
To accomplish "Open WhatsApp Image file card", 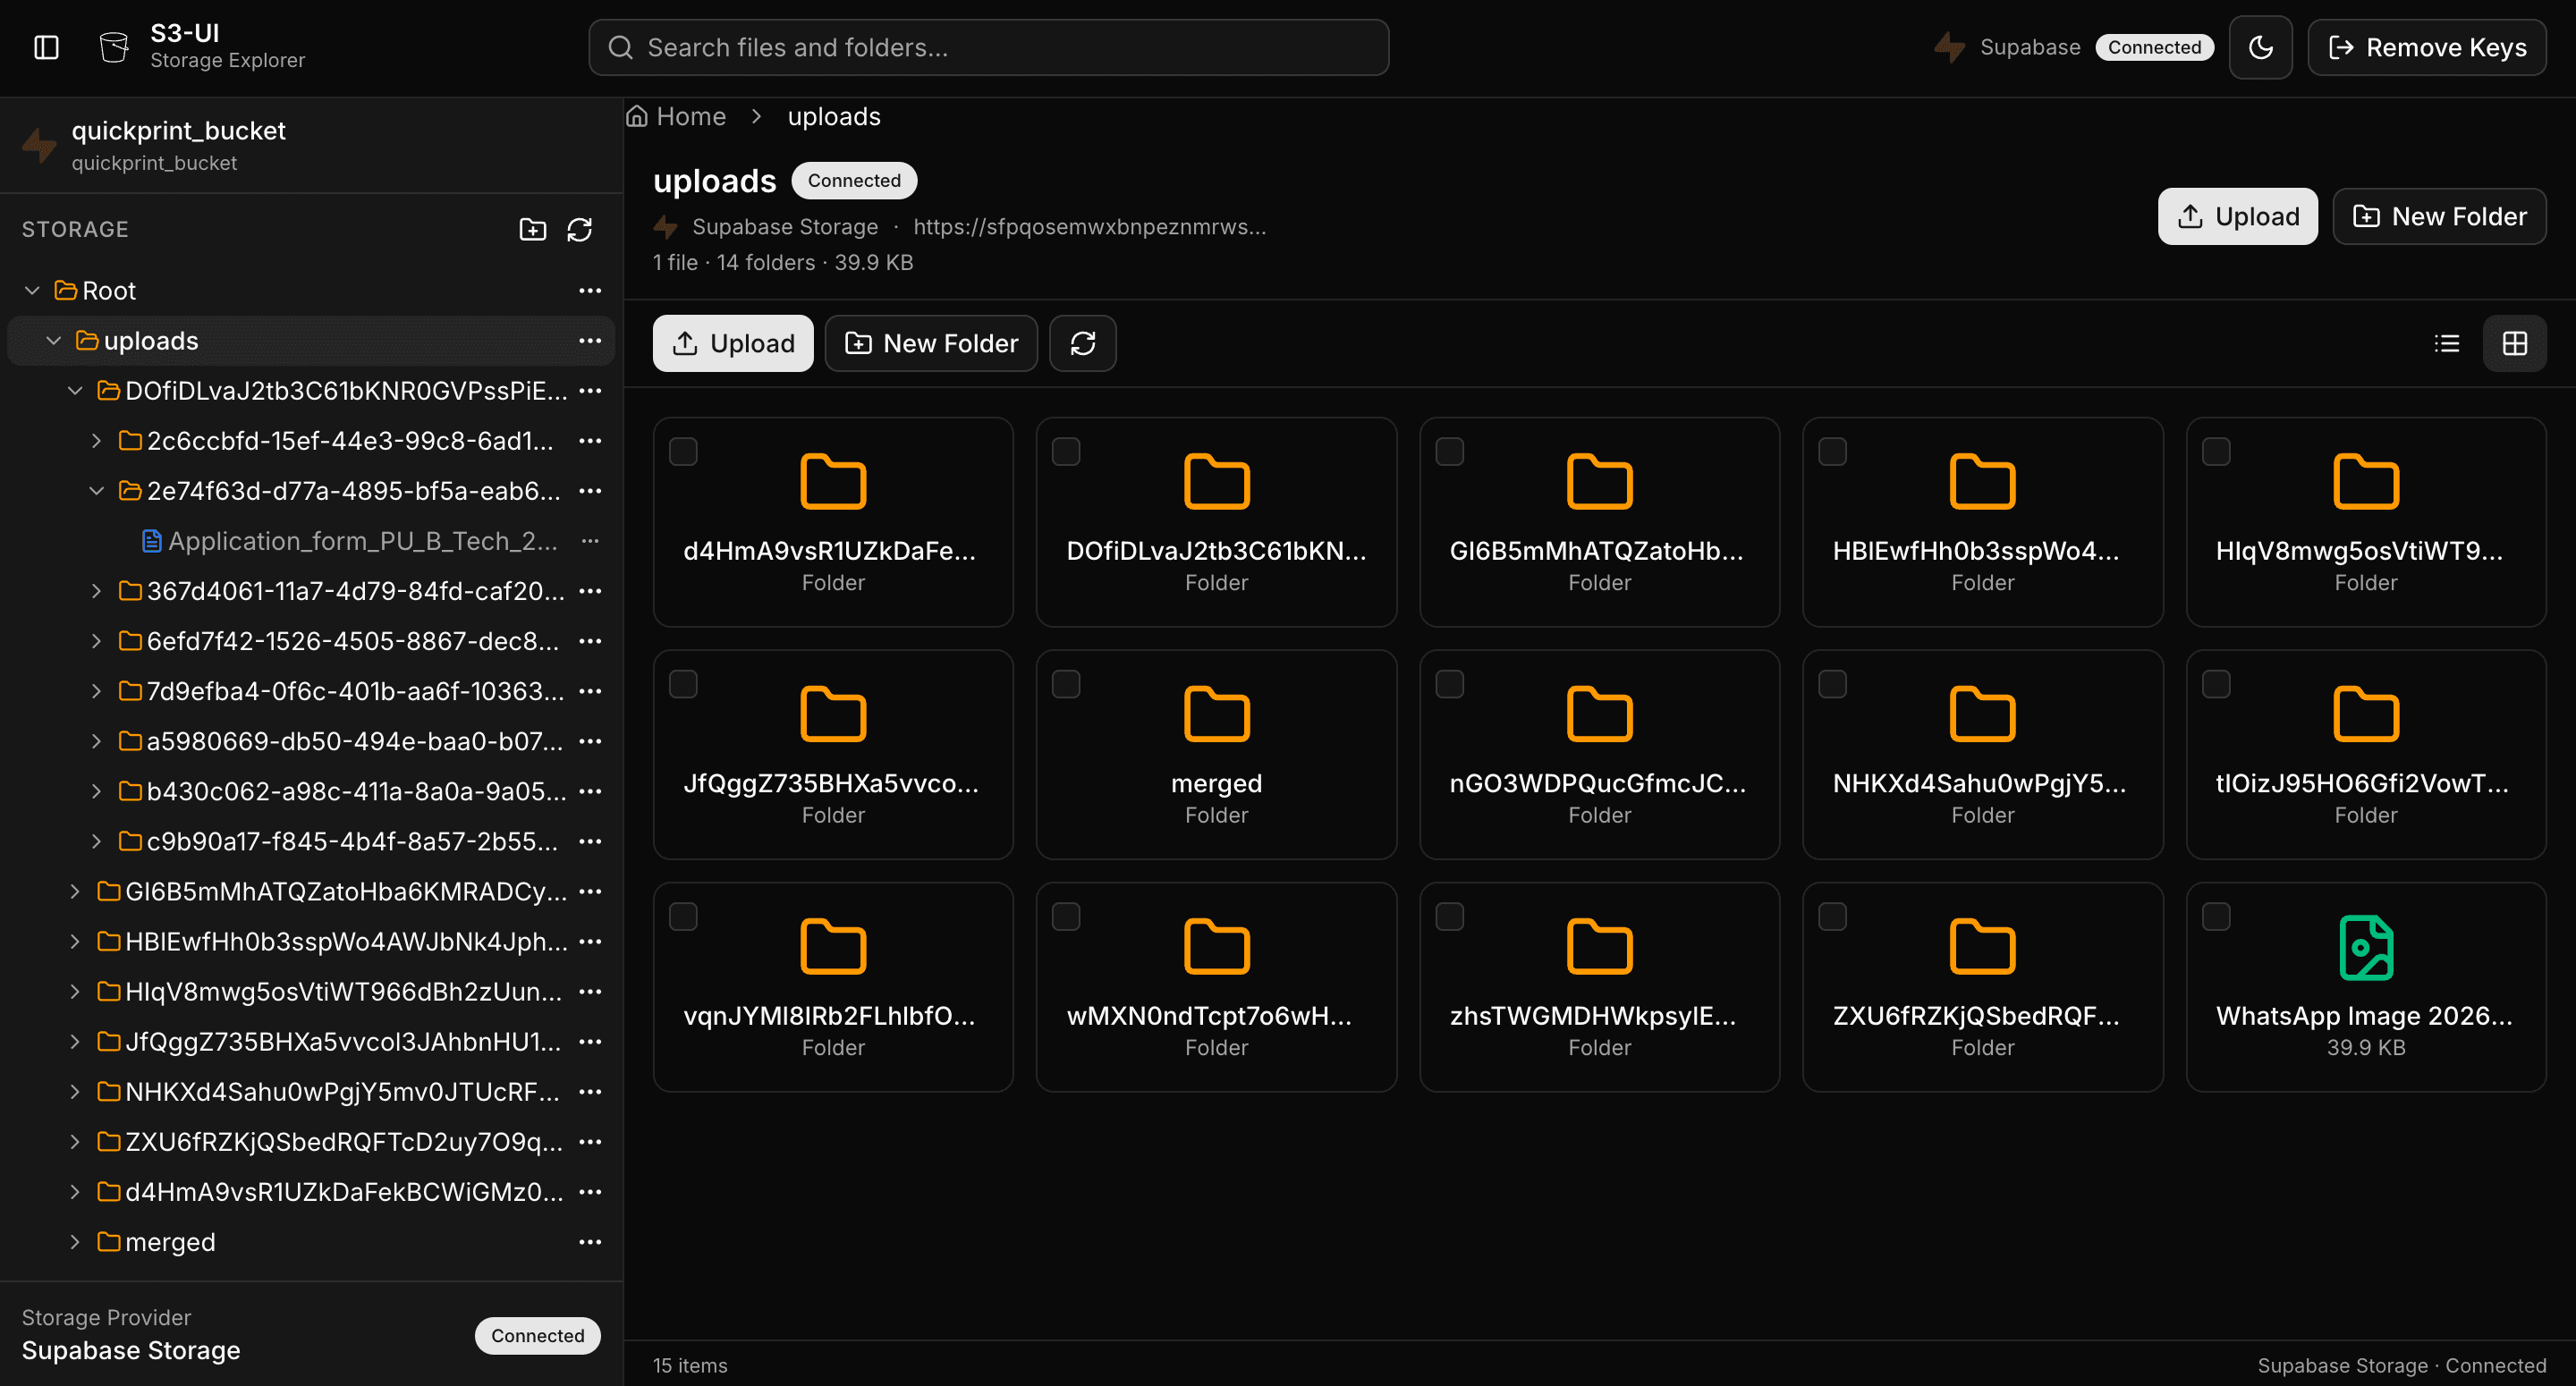I will click(x=2365, y=986).
